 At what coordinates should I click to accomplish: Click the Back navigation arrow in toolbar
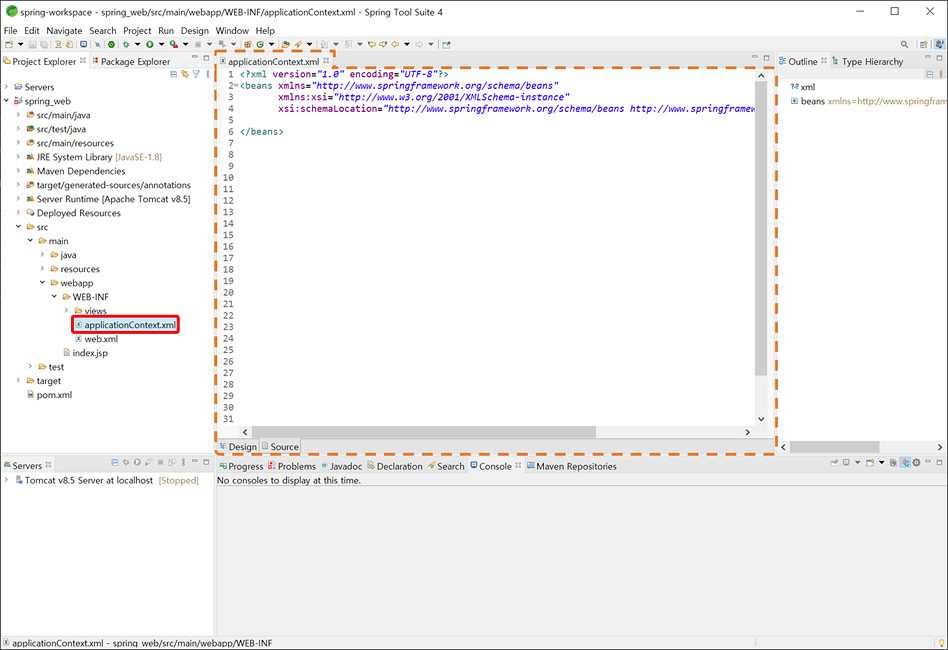coord(395,44)
